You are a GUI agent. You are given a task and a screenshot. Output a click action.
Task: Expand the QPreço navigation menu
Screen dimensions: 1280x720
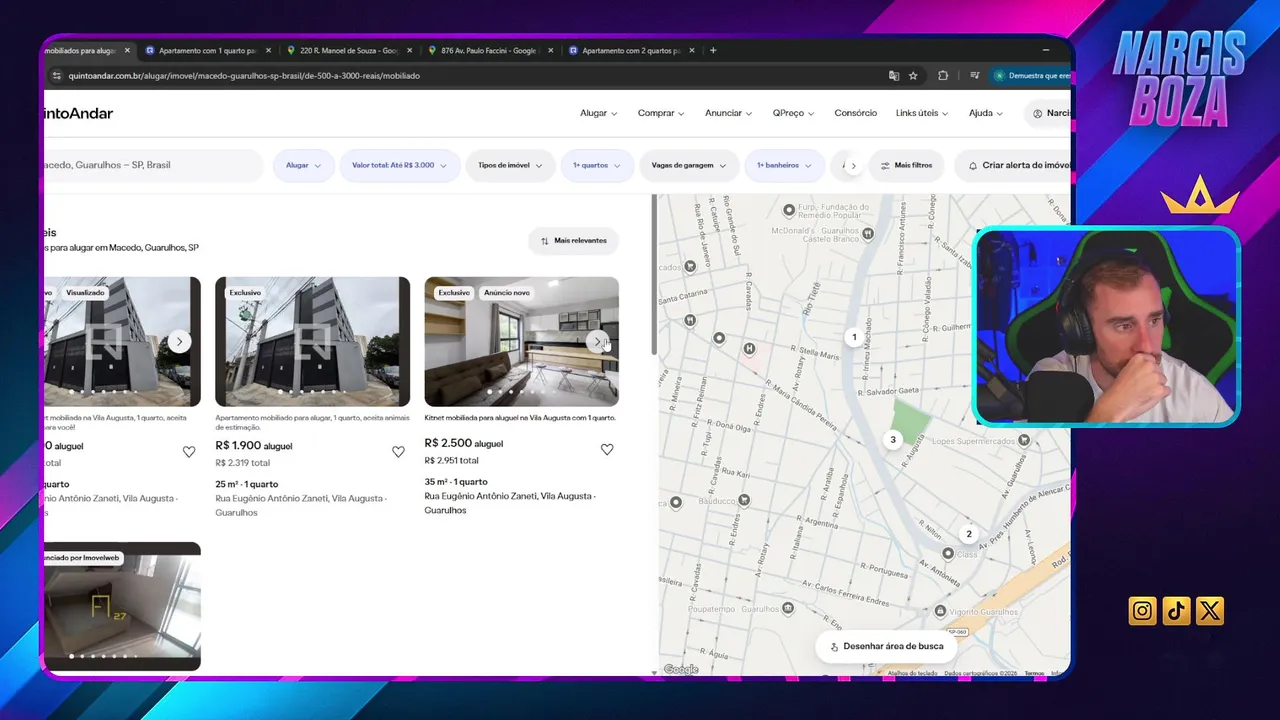pyautogui.click(x=793, y=113)
